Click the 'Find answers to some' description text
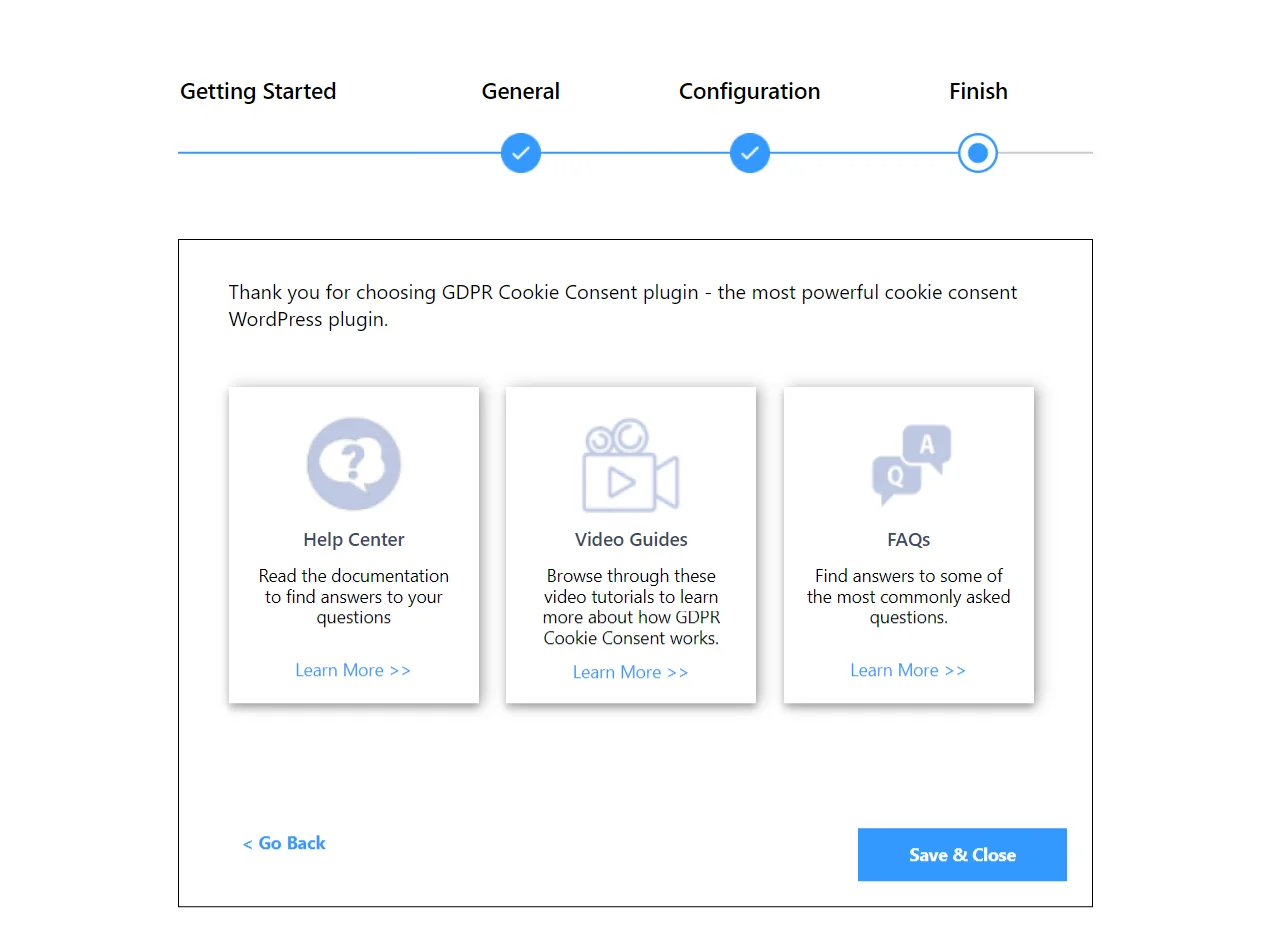Image resolution: width=1263 pixels, height=951 pixels. [909, 597]
